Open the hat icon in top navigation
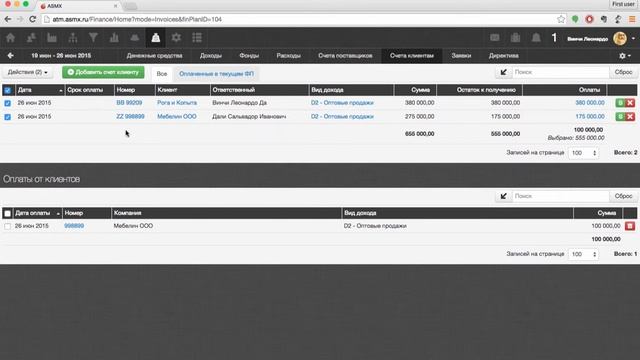 (x=135, y=38)
